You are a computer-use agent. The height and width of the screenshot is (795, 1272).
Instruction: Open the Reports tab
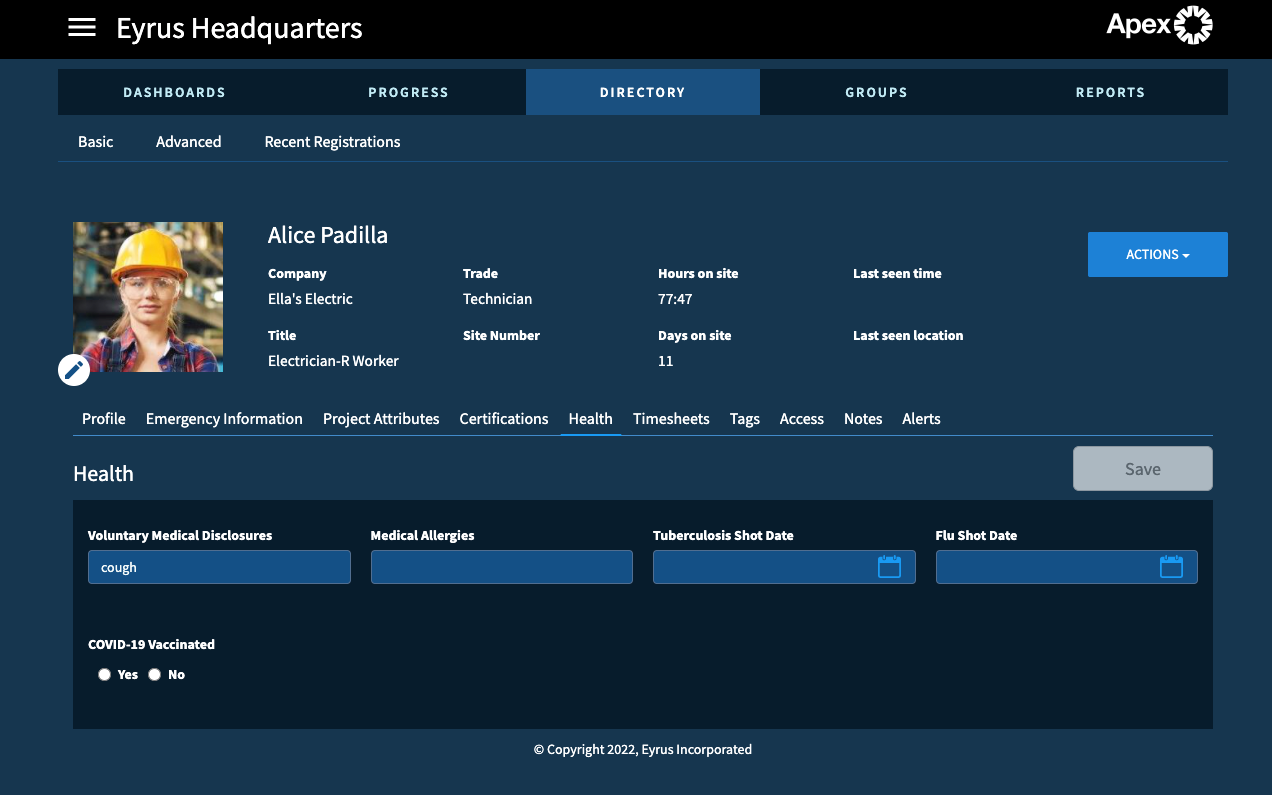(1110, 92)
